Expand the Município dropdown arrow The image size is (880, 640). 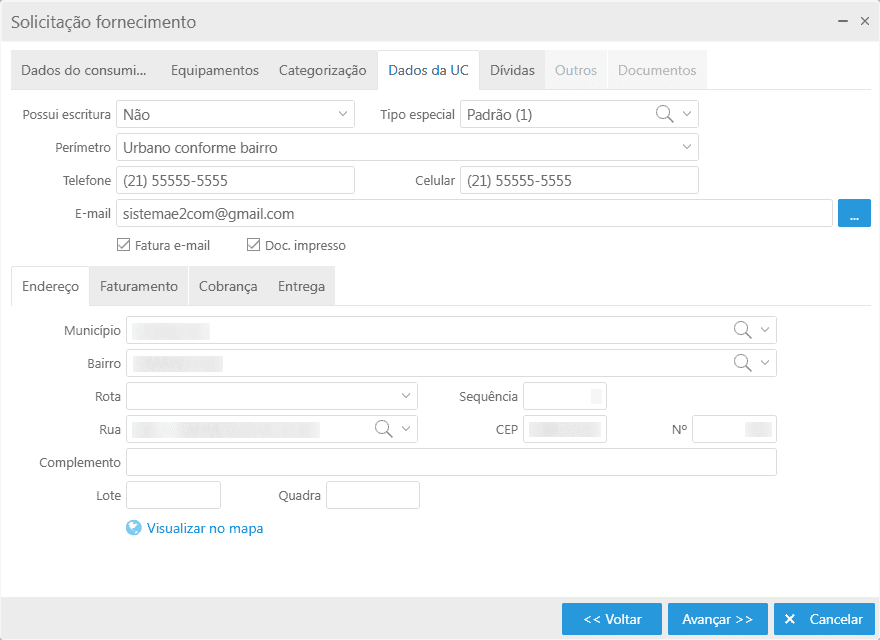[765, 330]
